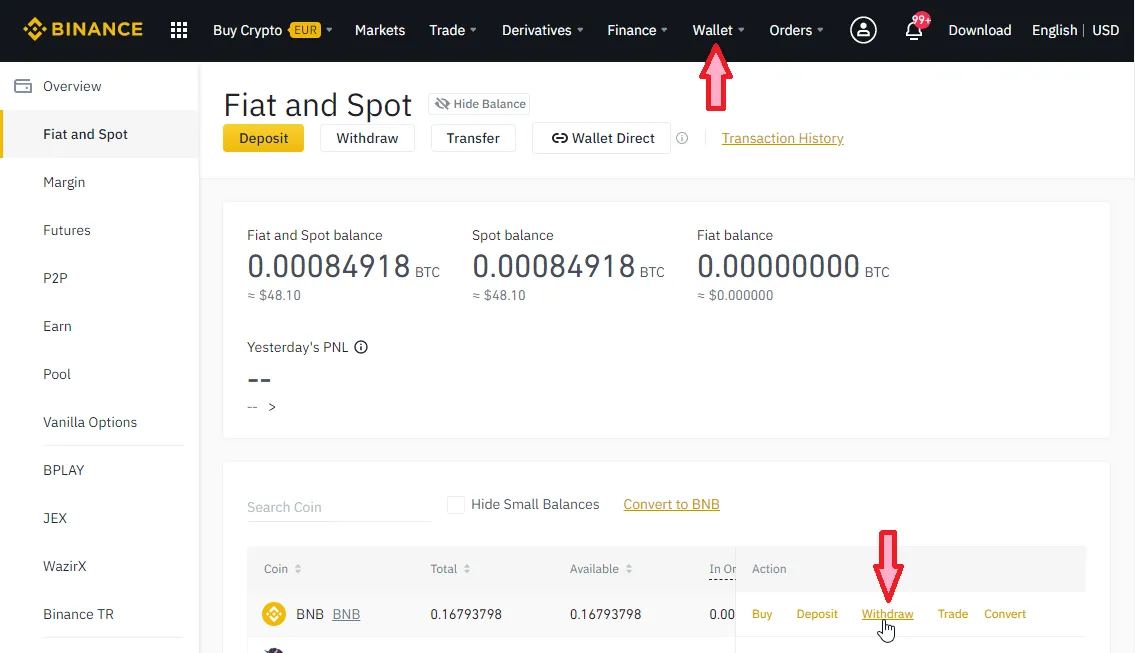Image resolution: width=1135 pixels, height=653 pixels.
Task: Expand the Orders menu dropdown arrow
Action: (x=820, y=30)
